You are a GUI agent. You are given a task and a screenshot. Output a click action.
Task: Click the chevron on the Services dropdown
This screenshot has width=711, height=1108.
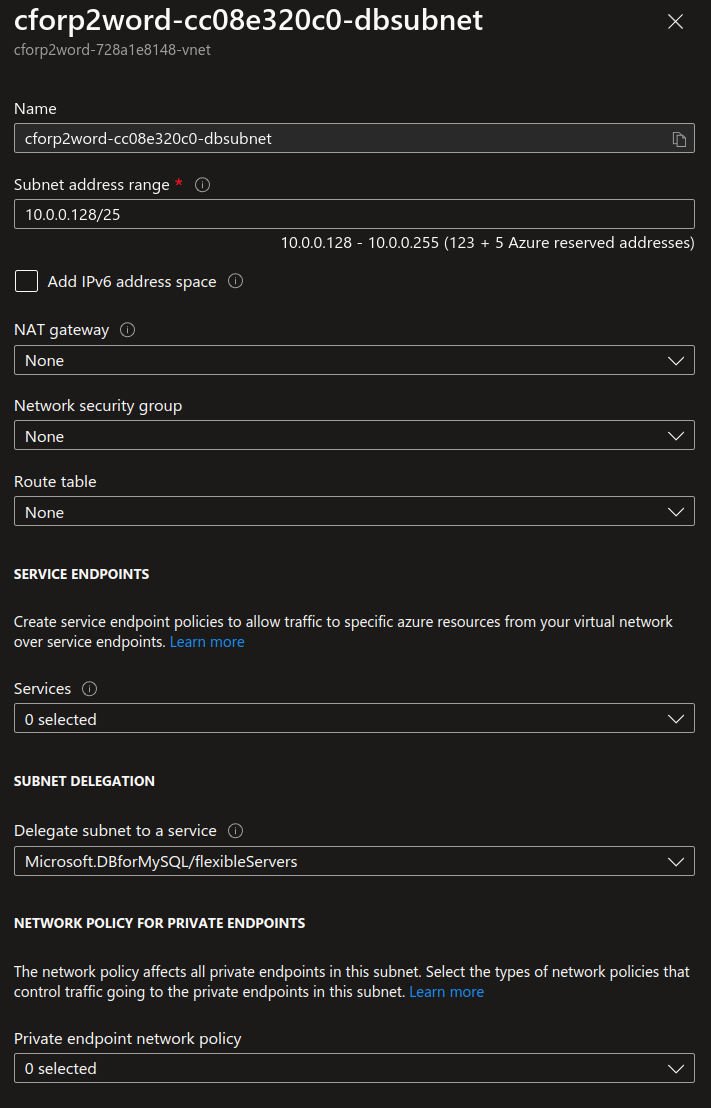click(677, 718)
